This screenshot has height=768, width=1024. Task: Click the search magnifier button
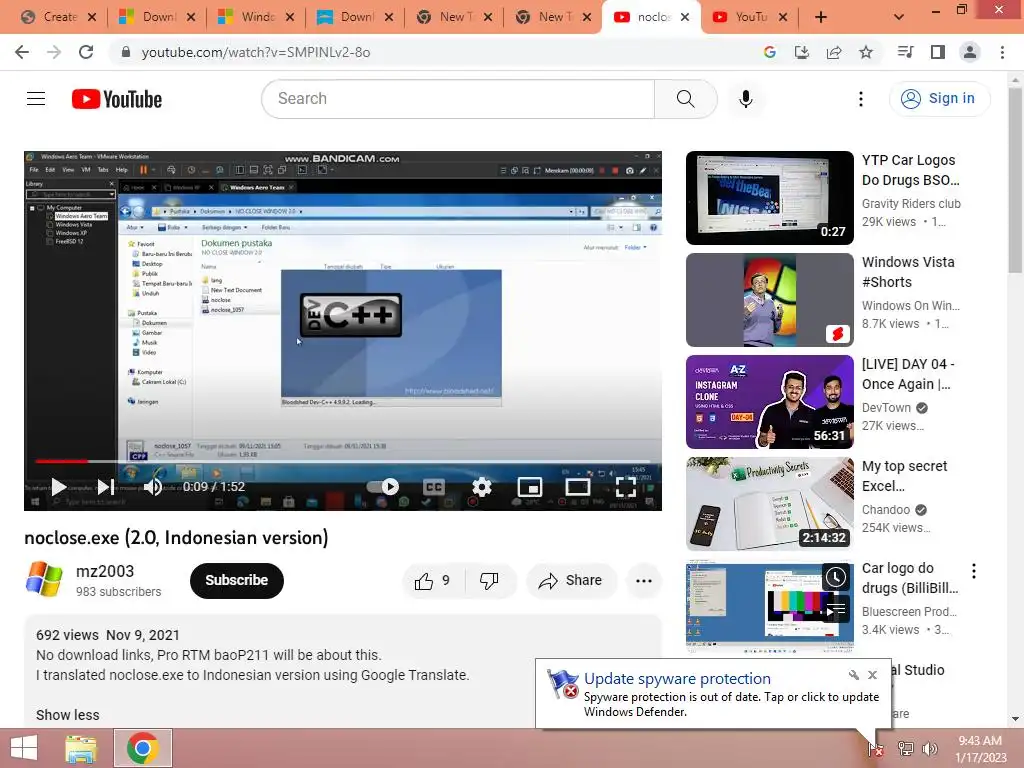(685, 99)
